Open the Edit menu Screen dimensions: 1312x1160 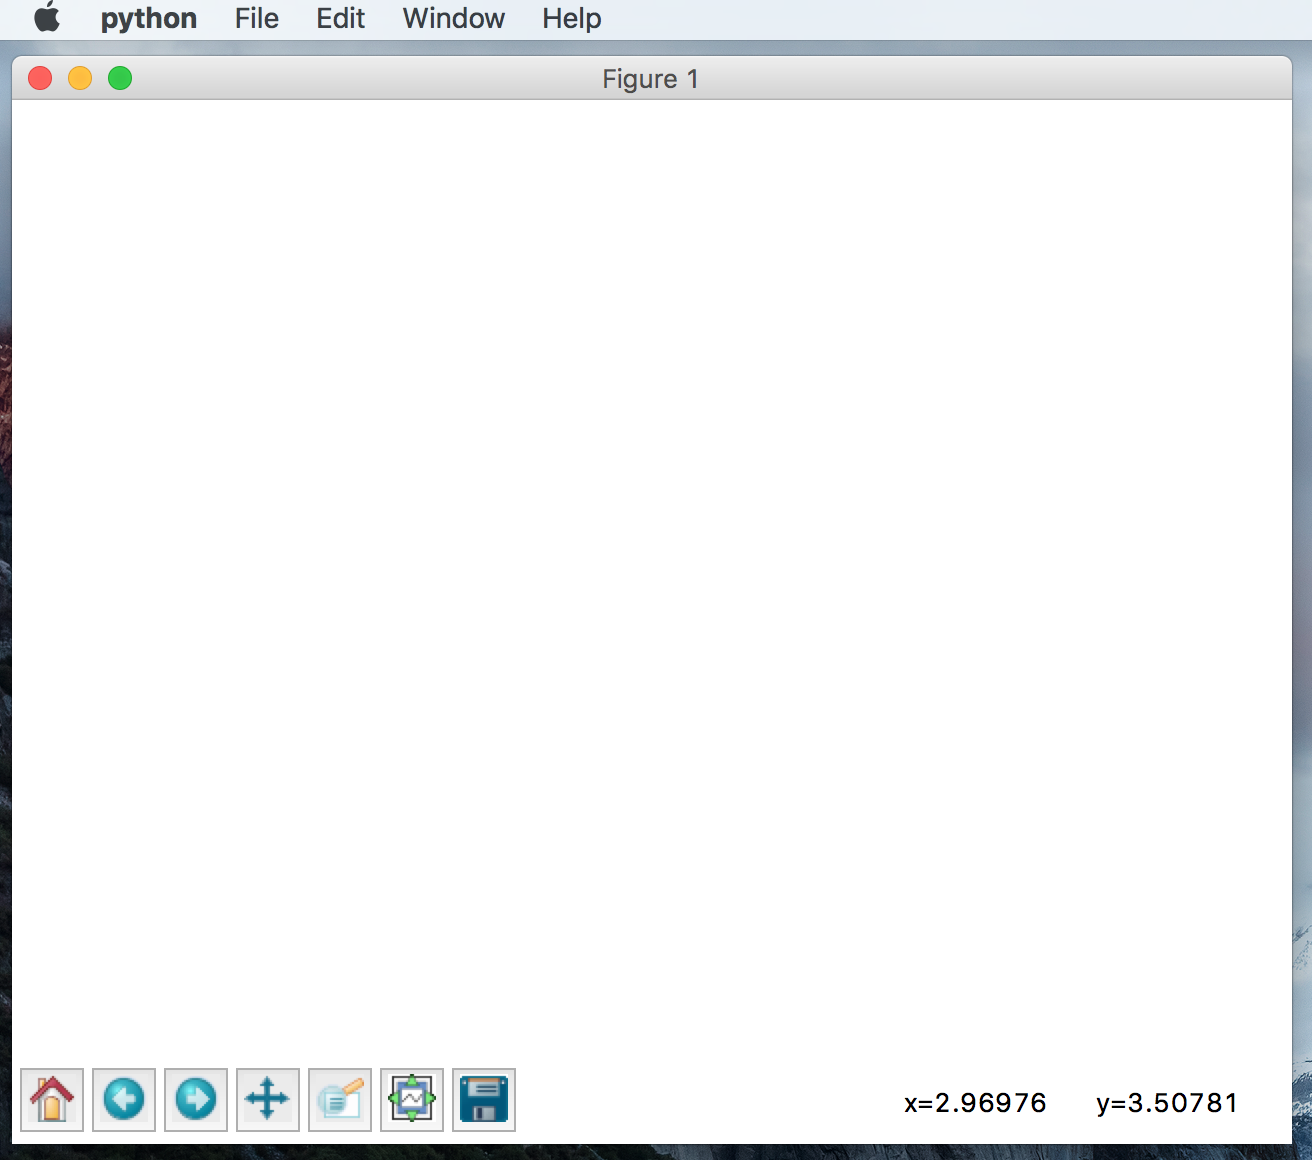click(339, 17)
